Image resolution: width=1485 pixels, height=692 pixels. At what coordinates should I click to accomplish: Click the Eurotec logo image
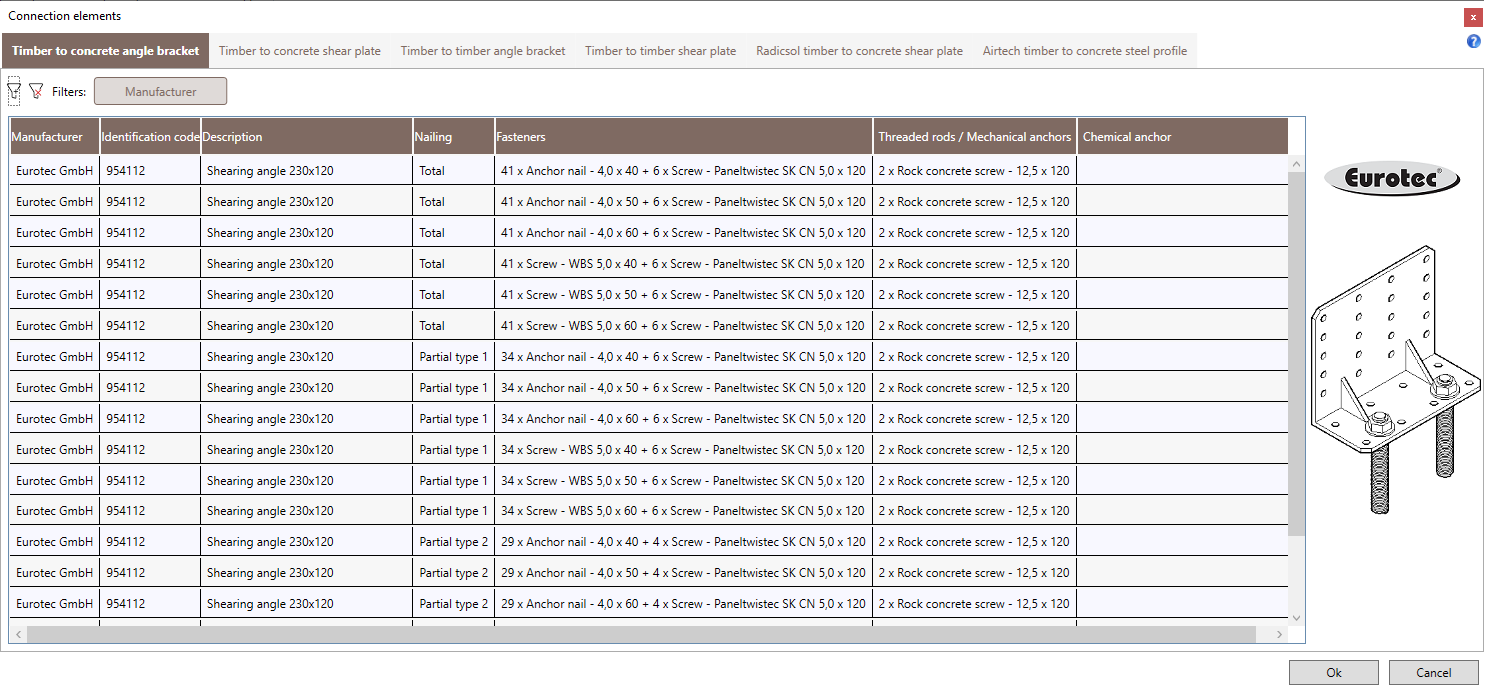[1392, 179]
